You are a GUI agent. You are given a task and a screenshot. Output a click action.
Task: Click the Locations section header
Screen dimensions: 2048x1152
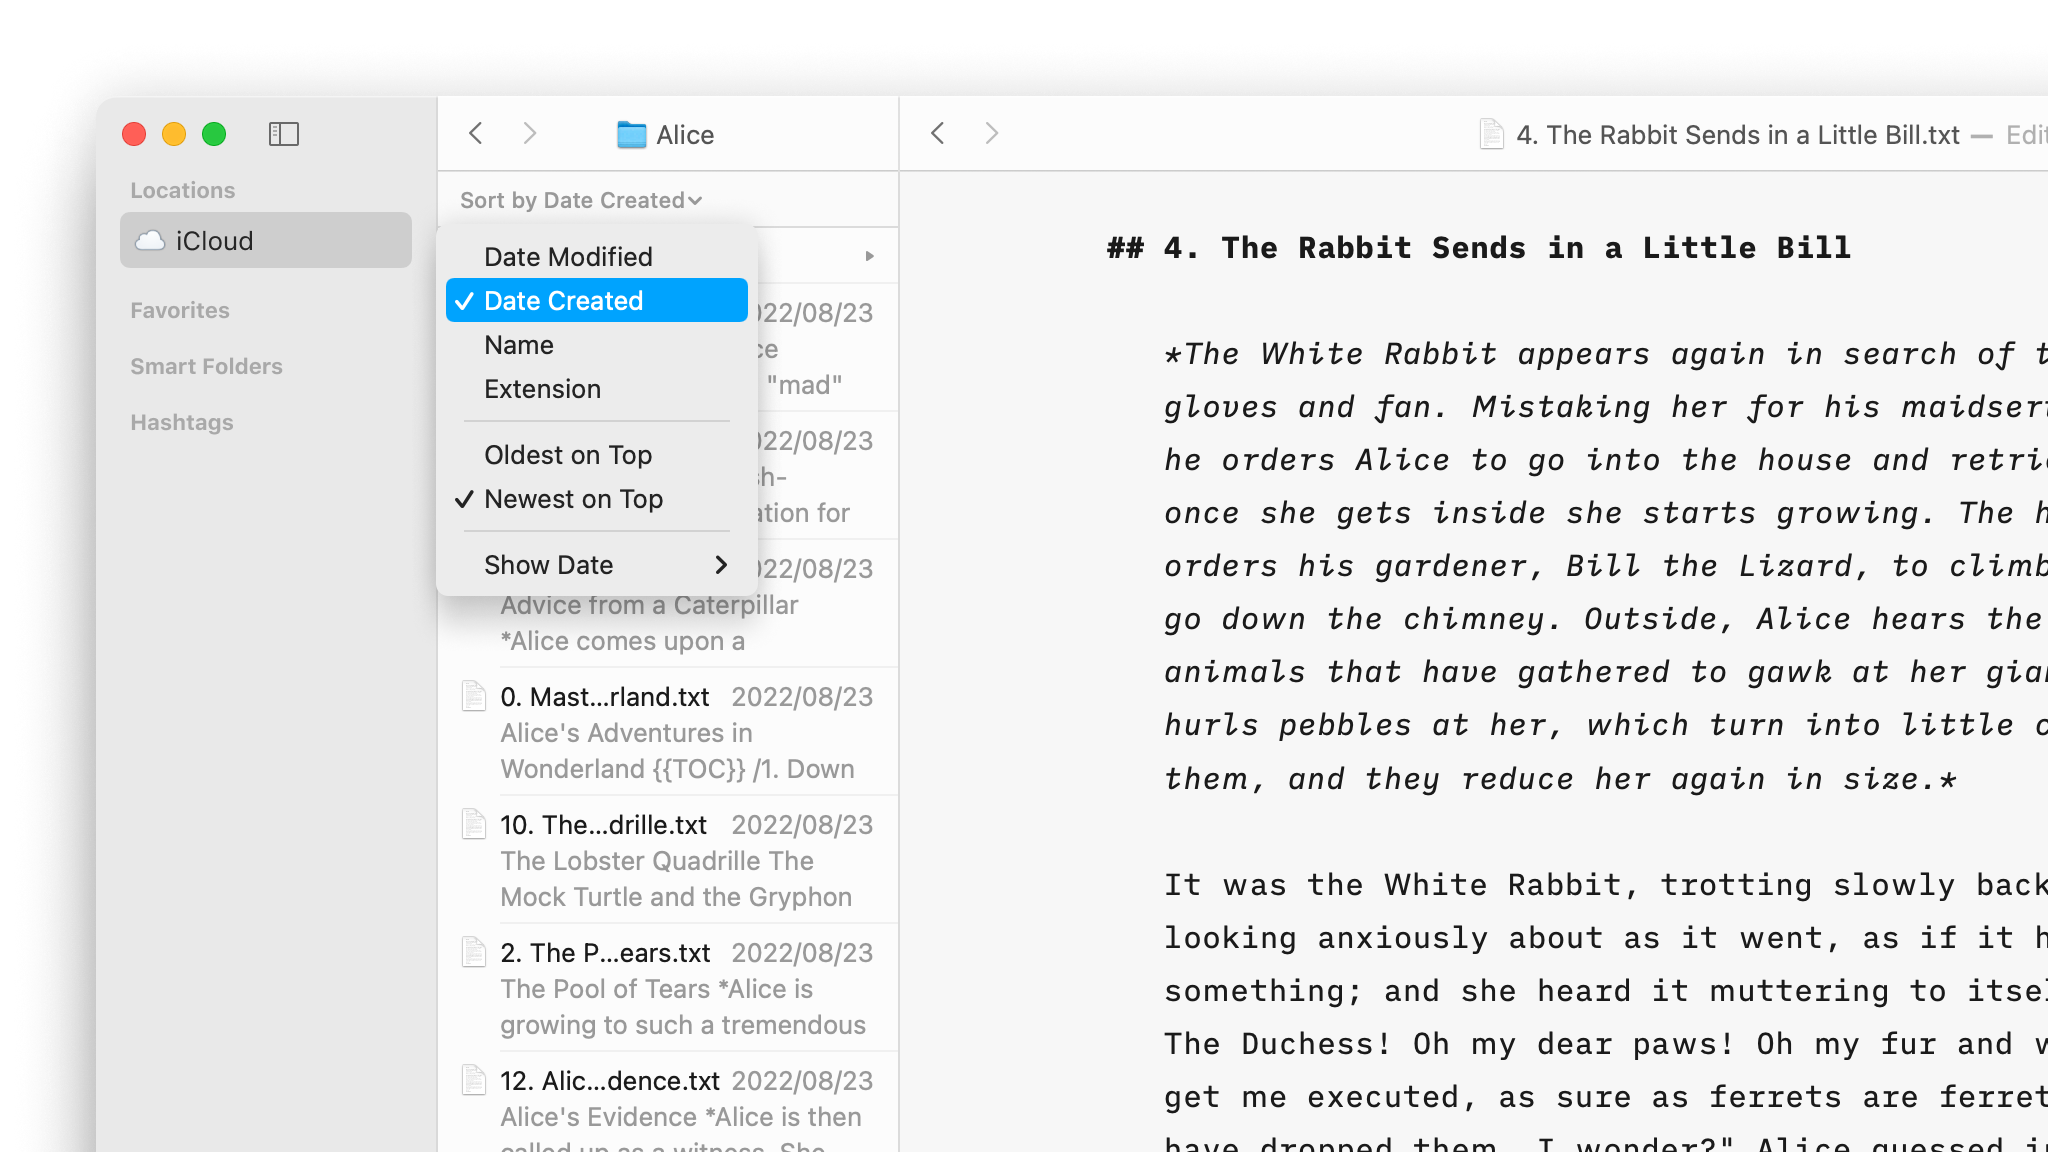(x=182, y=190)
